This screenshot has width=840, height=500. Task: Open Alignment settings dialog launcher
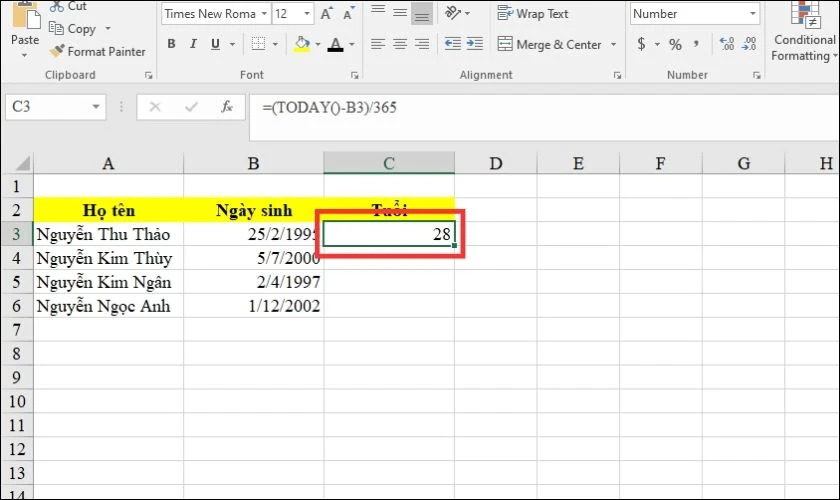point(617,76)
